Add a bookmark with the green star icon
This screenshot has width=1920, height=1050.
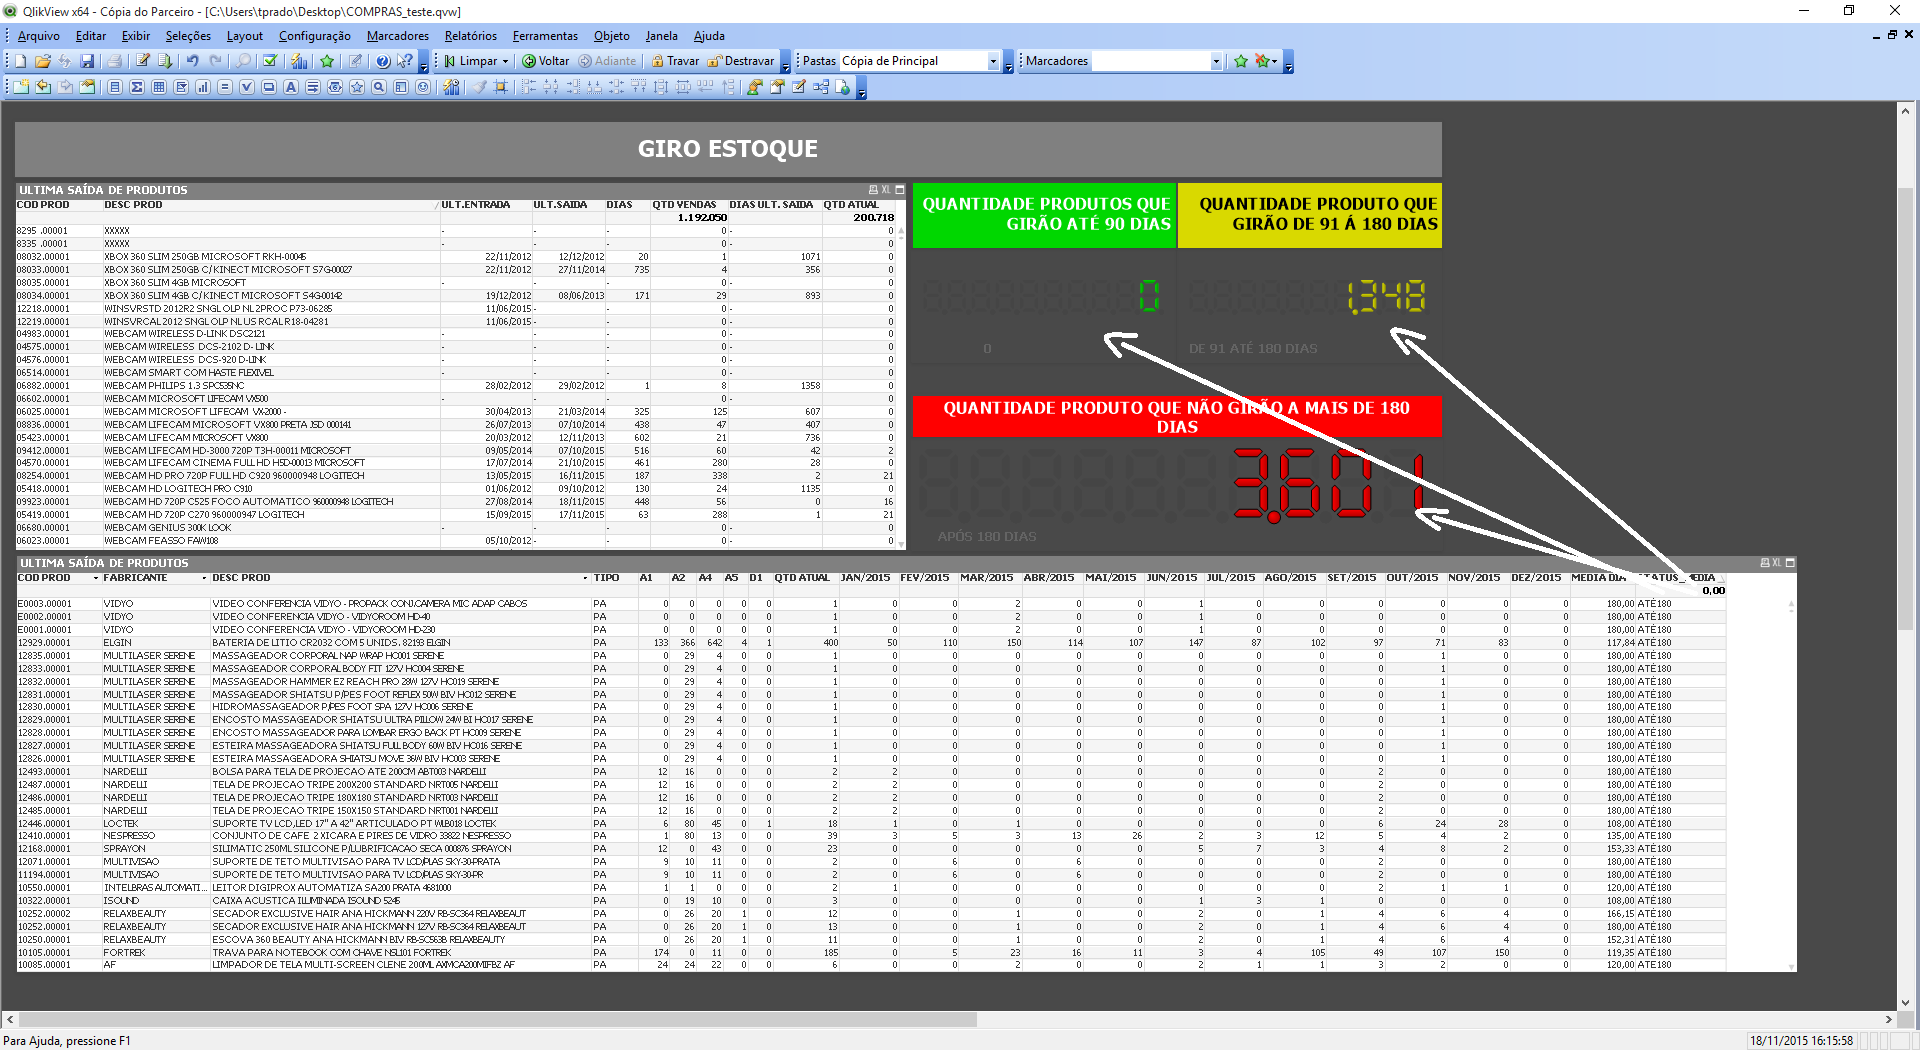327,61
